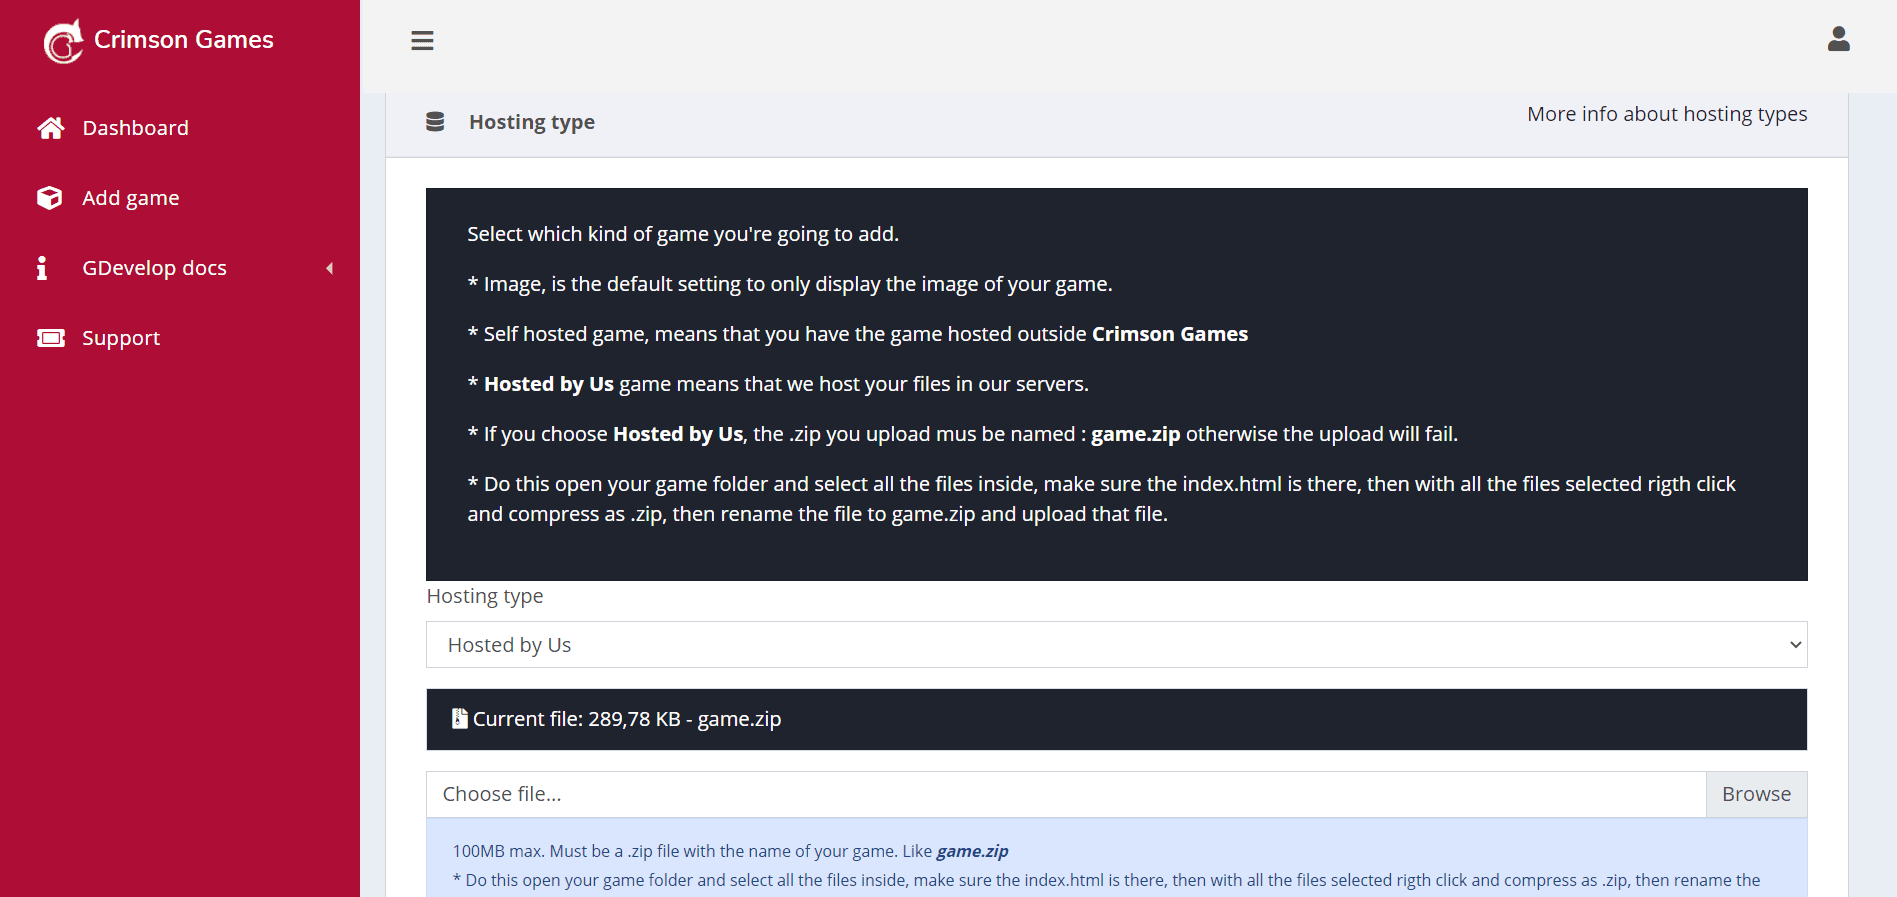Click the zip file icon in Current file bar
Viewport: 1897px width, 897px height.
click(x=460, y=718)
